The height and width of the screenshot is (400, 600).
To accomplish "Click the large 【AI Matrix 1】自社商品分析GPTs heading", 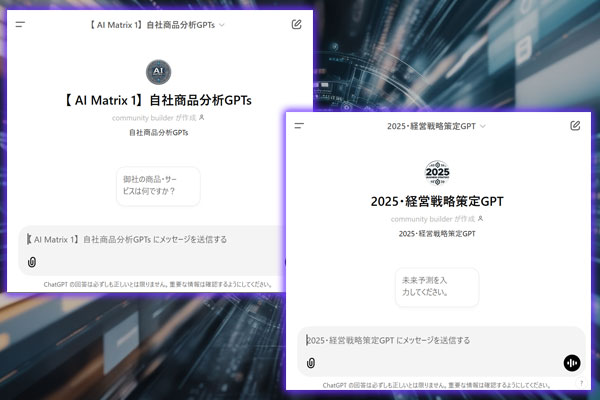I will coord(158,100).
